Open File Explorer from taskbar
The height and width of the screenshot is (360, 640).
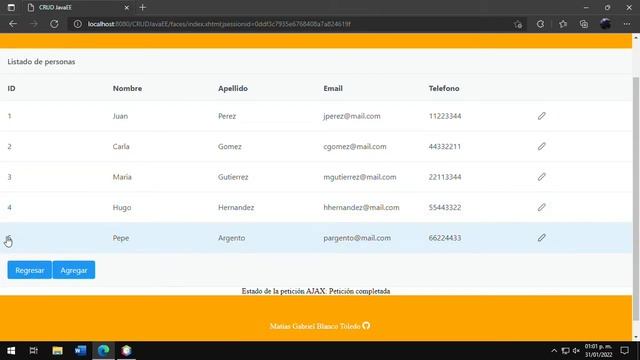pos(57,351)
